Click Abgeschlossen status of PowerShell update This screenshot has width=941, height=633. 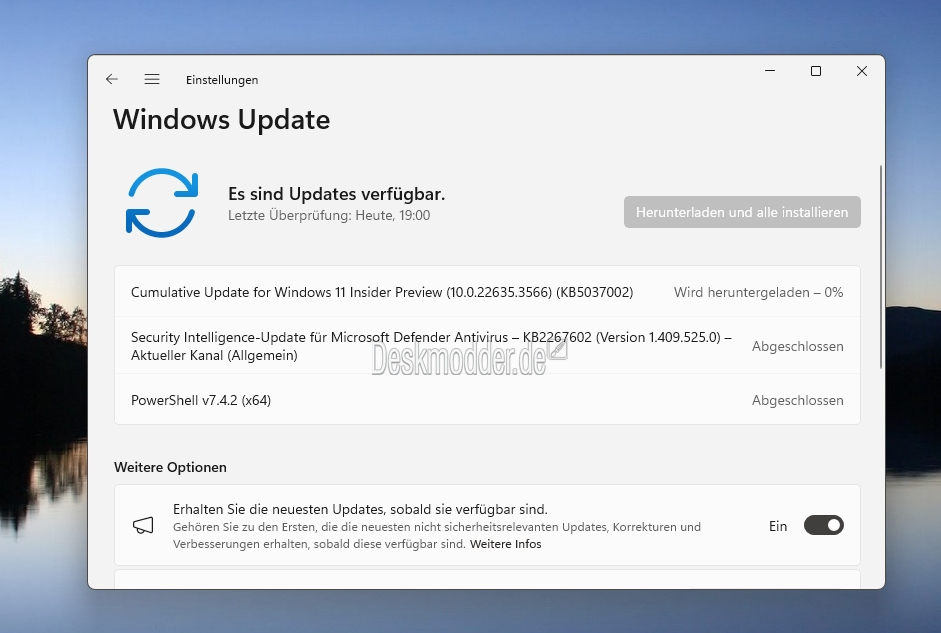798,400
